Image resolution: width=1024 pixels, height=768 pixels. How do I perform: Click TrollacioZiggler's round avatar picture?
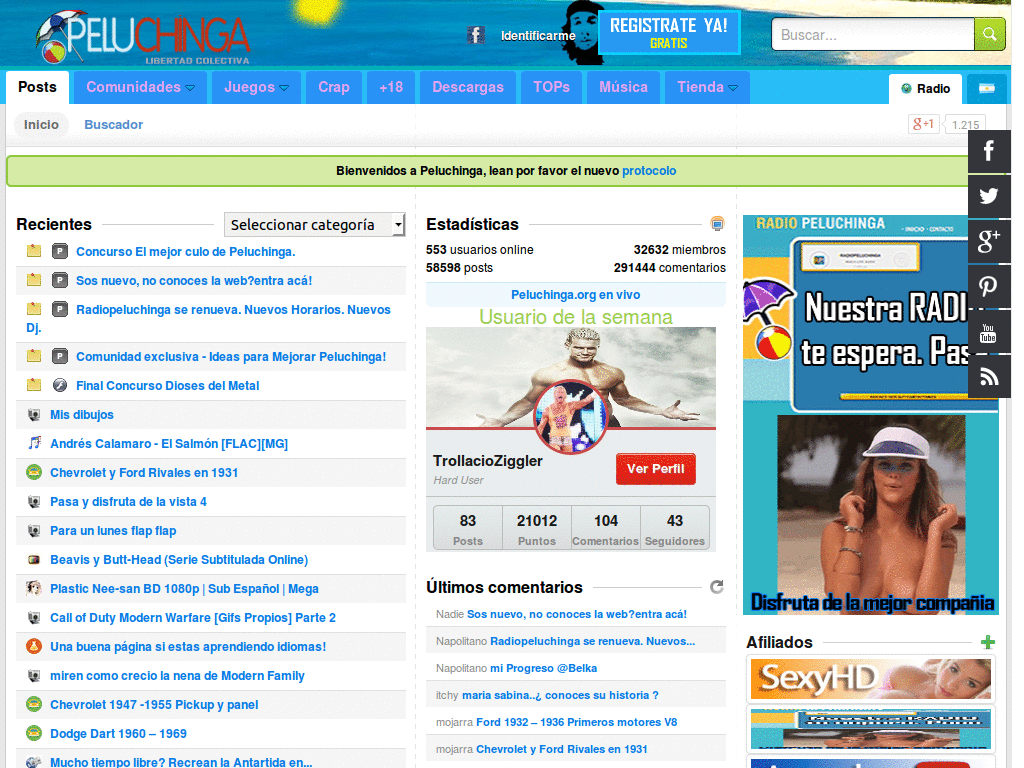point(571,416)
